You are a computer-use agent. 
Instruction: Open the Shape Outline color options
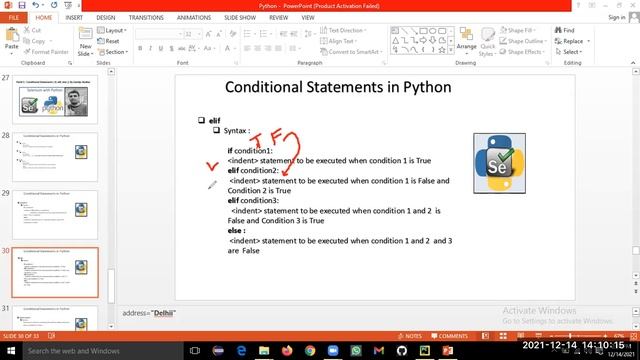(523, 41)
